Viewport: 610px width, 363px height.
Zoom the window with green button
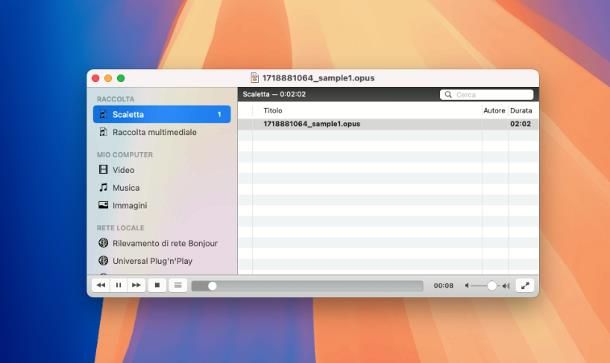[121, 78]
